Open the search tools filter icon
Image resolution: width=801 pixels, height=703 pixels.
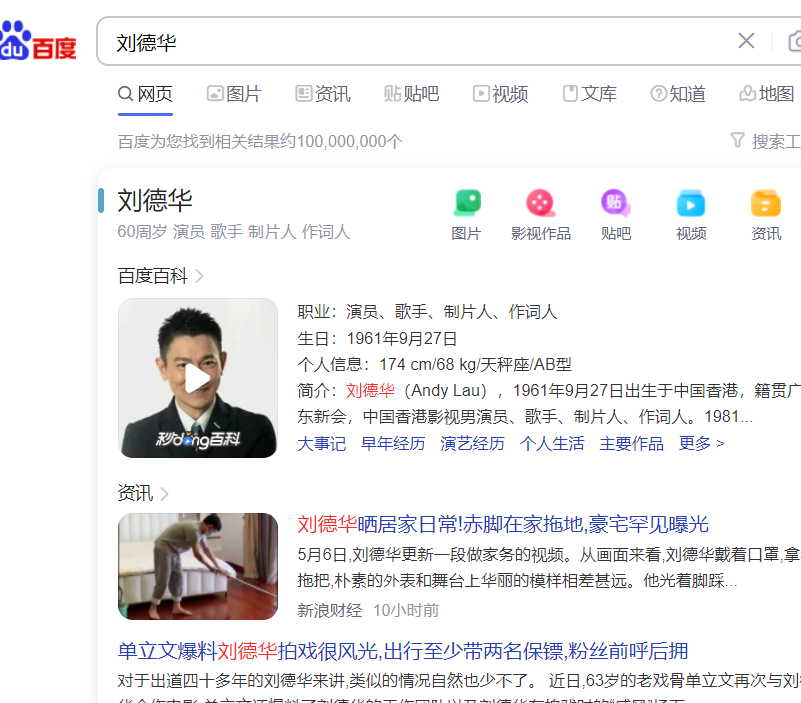[737, 140]
